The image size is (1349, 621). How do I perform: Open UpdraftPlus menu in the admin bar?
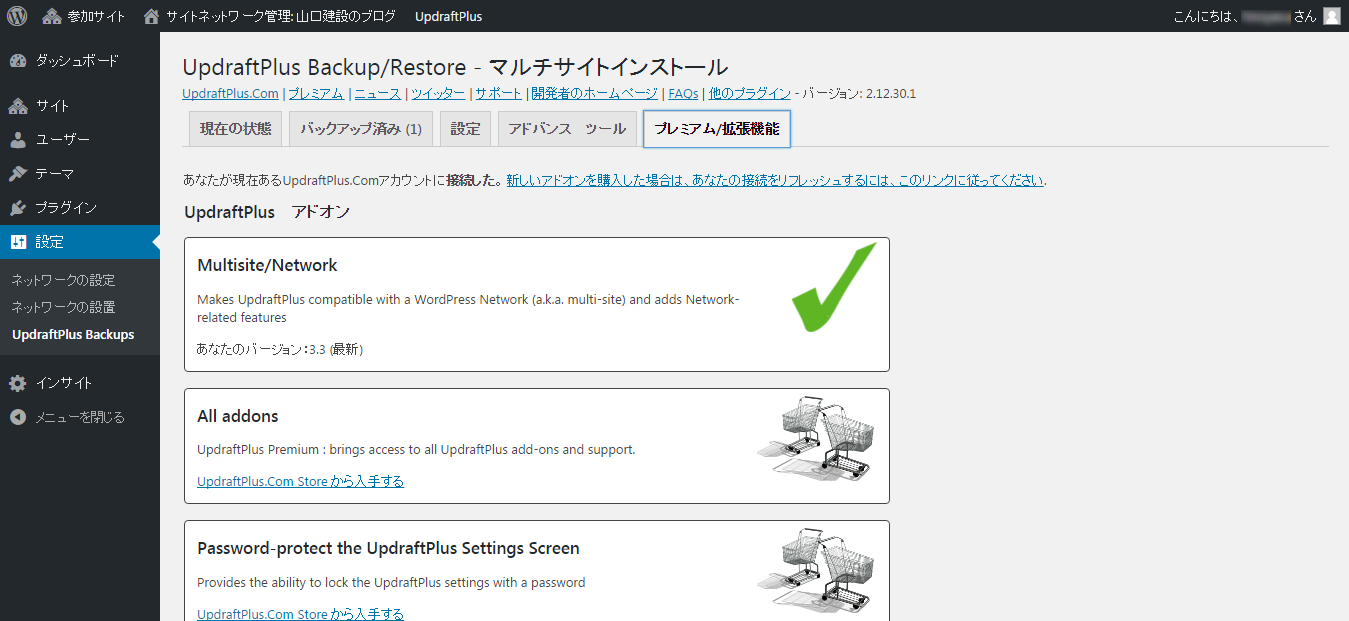[449, 16]
